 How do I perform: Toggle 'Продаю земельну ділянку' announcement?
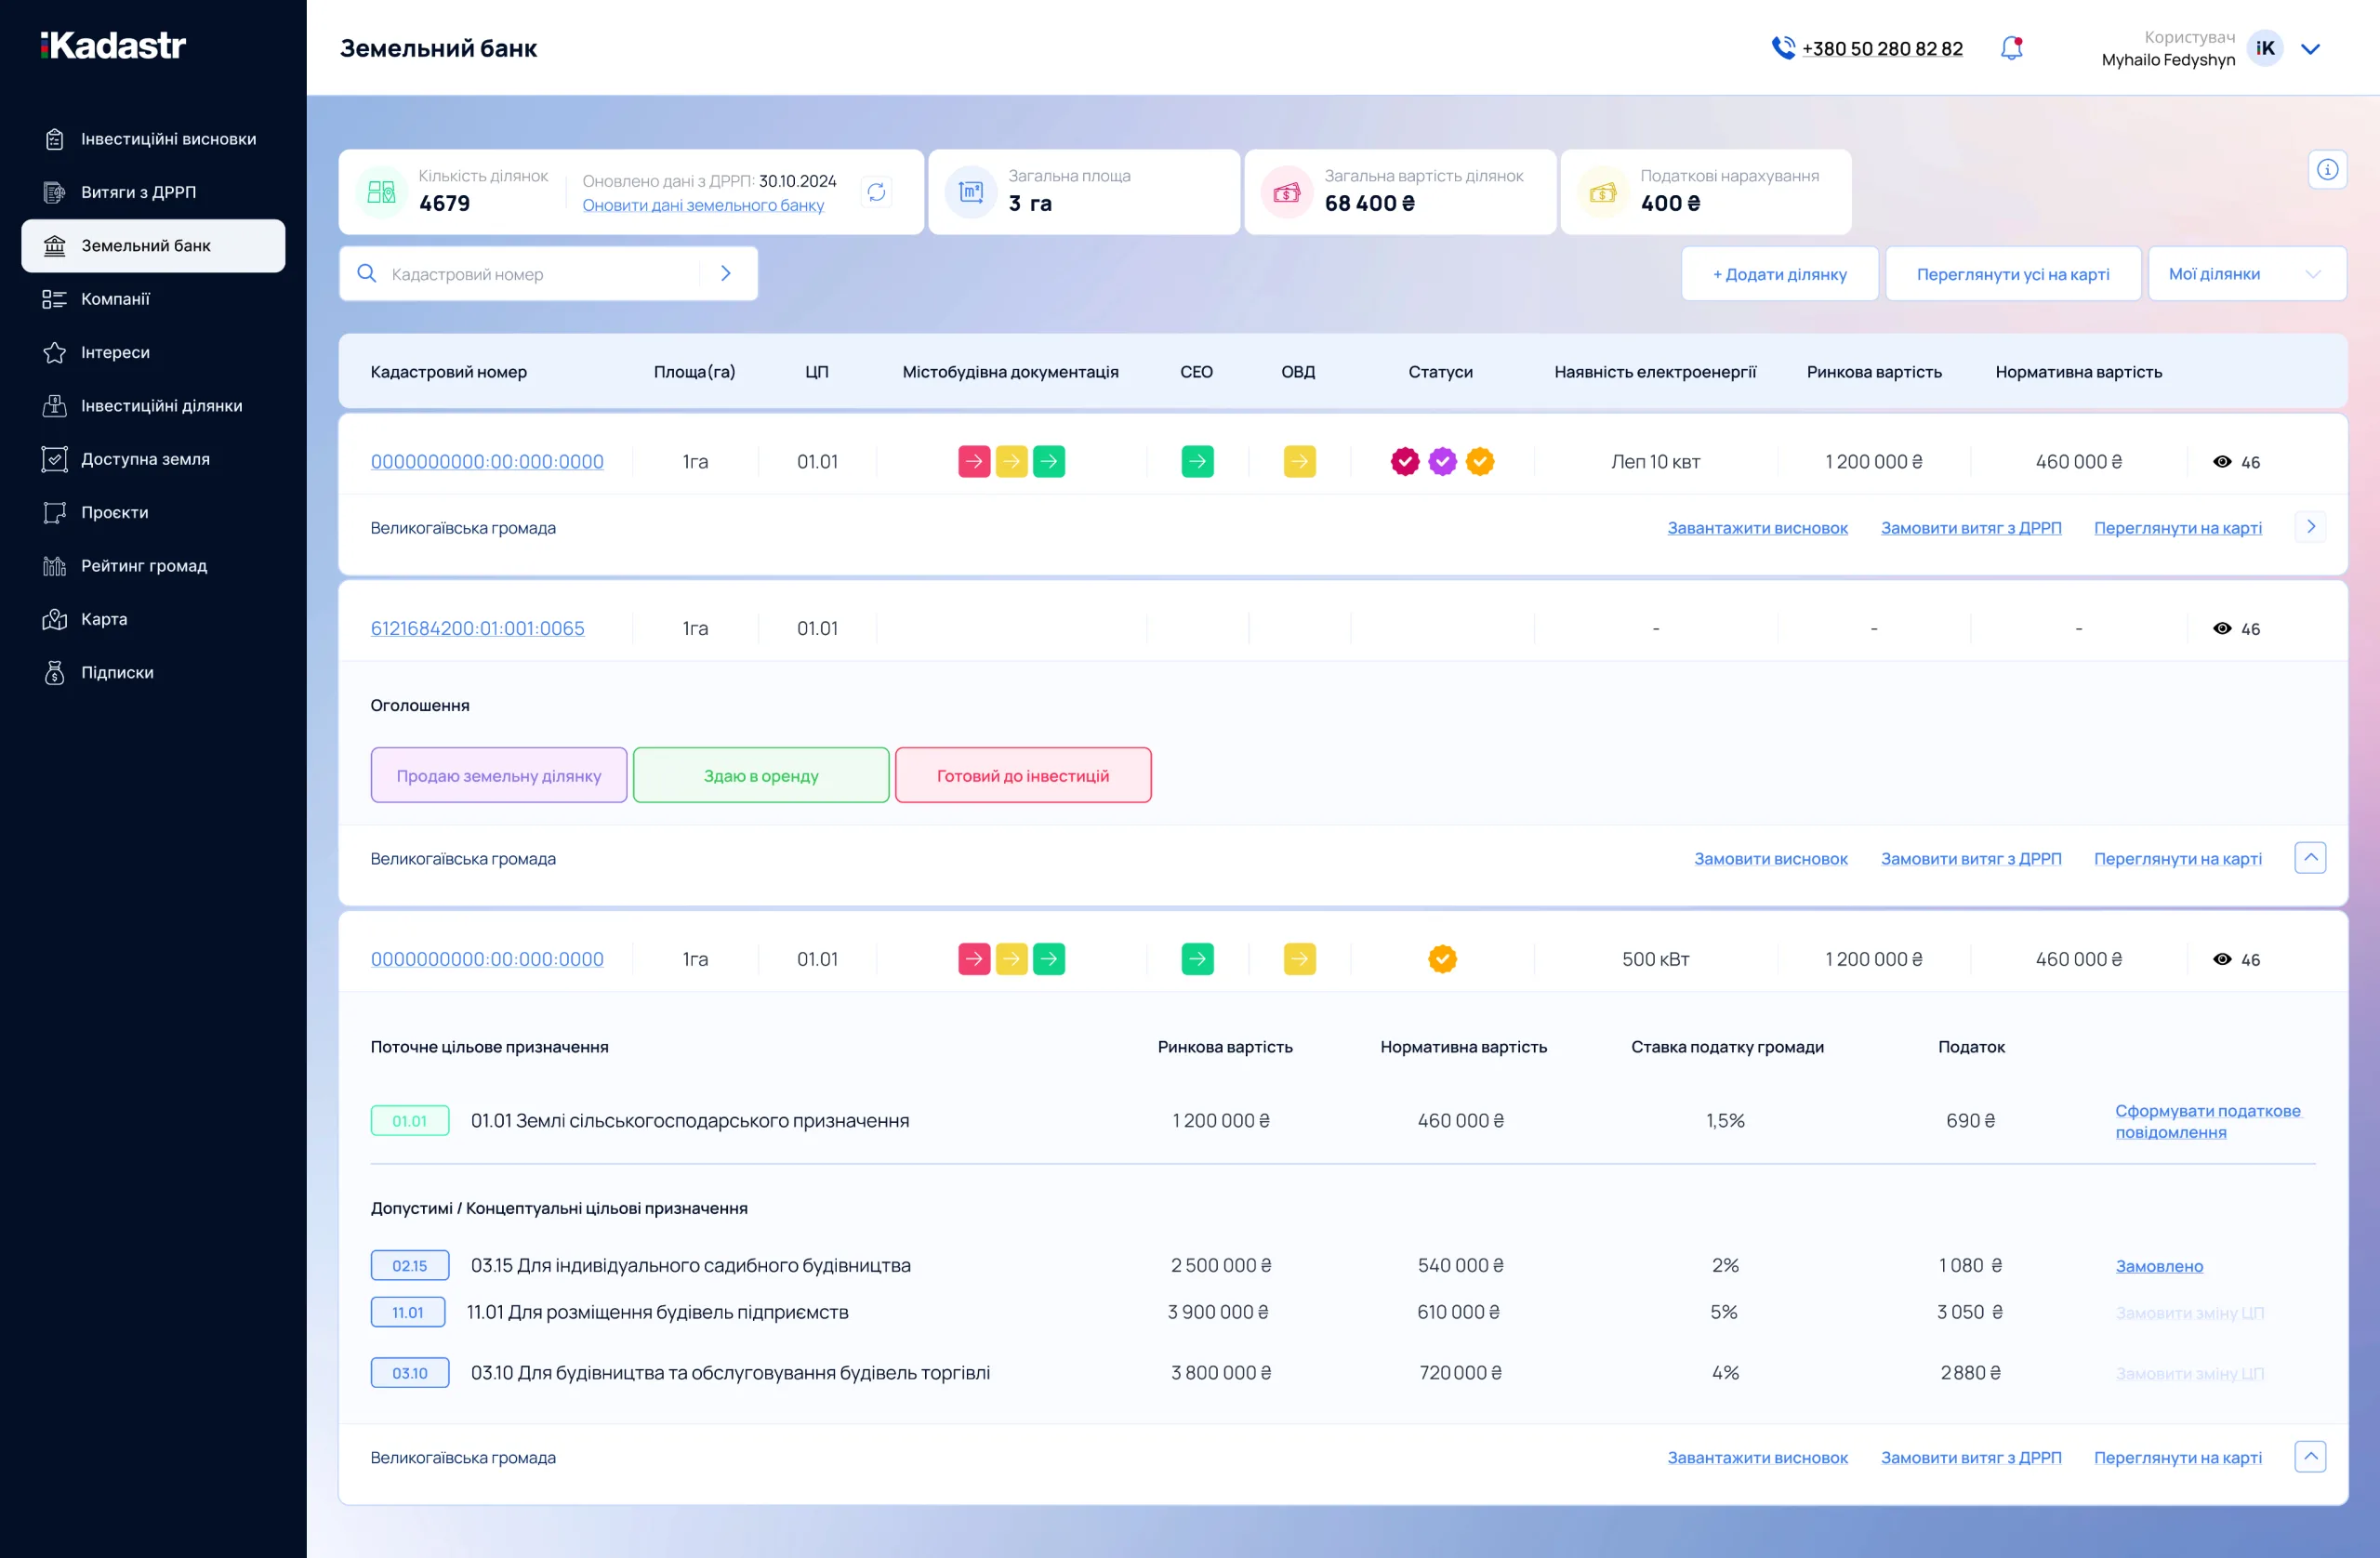[x=499, y=776]
